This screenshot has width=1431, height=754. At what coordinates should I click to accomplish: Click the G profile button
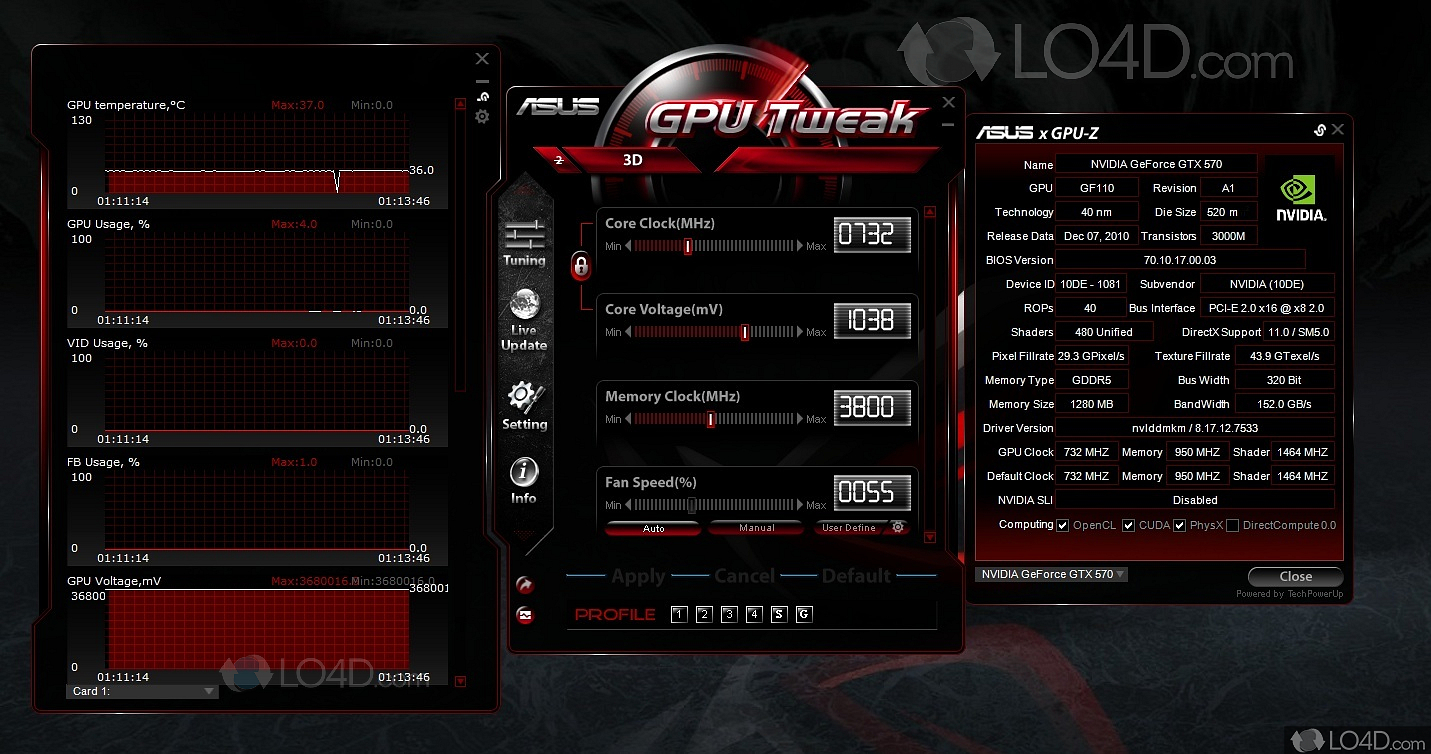pyautogui.click(x=803, y=614)
